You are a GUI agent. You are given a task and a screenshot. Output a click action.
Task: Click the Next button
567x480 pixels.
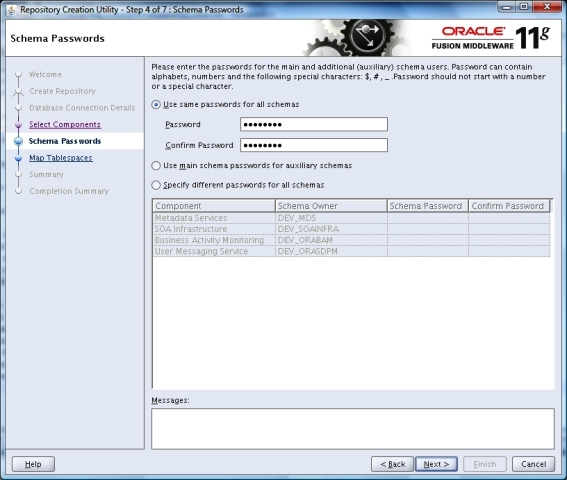(436, 464)
